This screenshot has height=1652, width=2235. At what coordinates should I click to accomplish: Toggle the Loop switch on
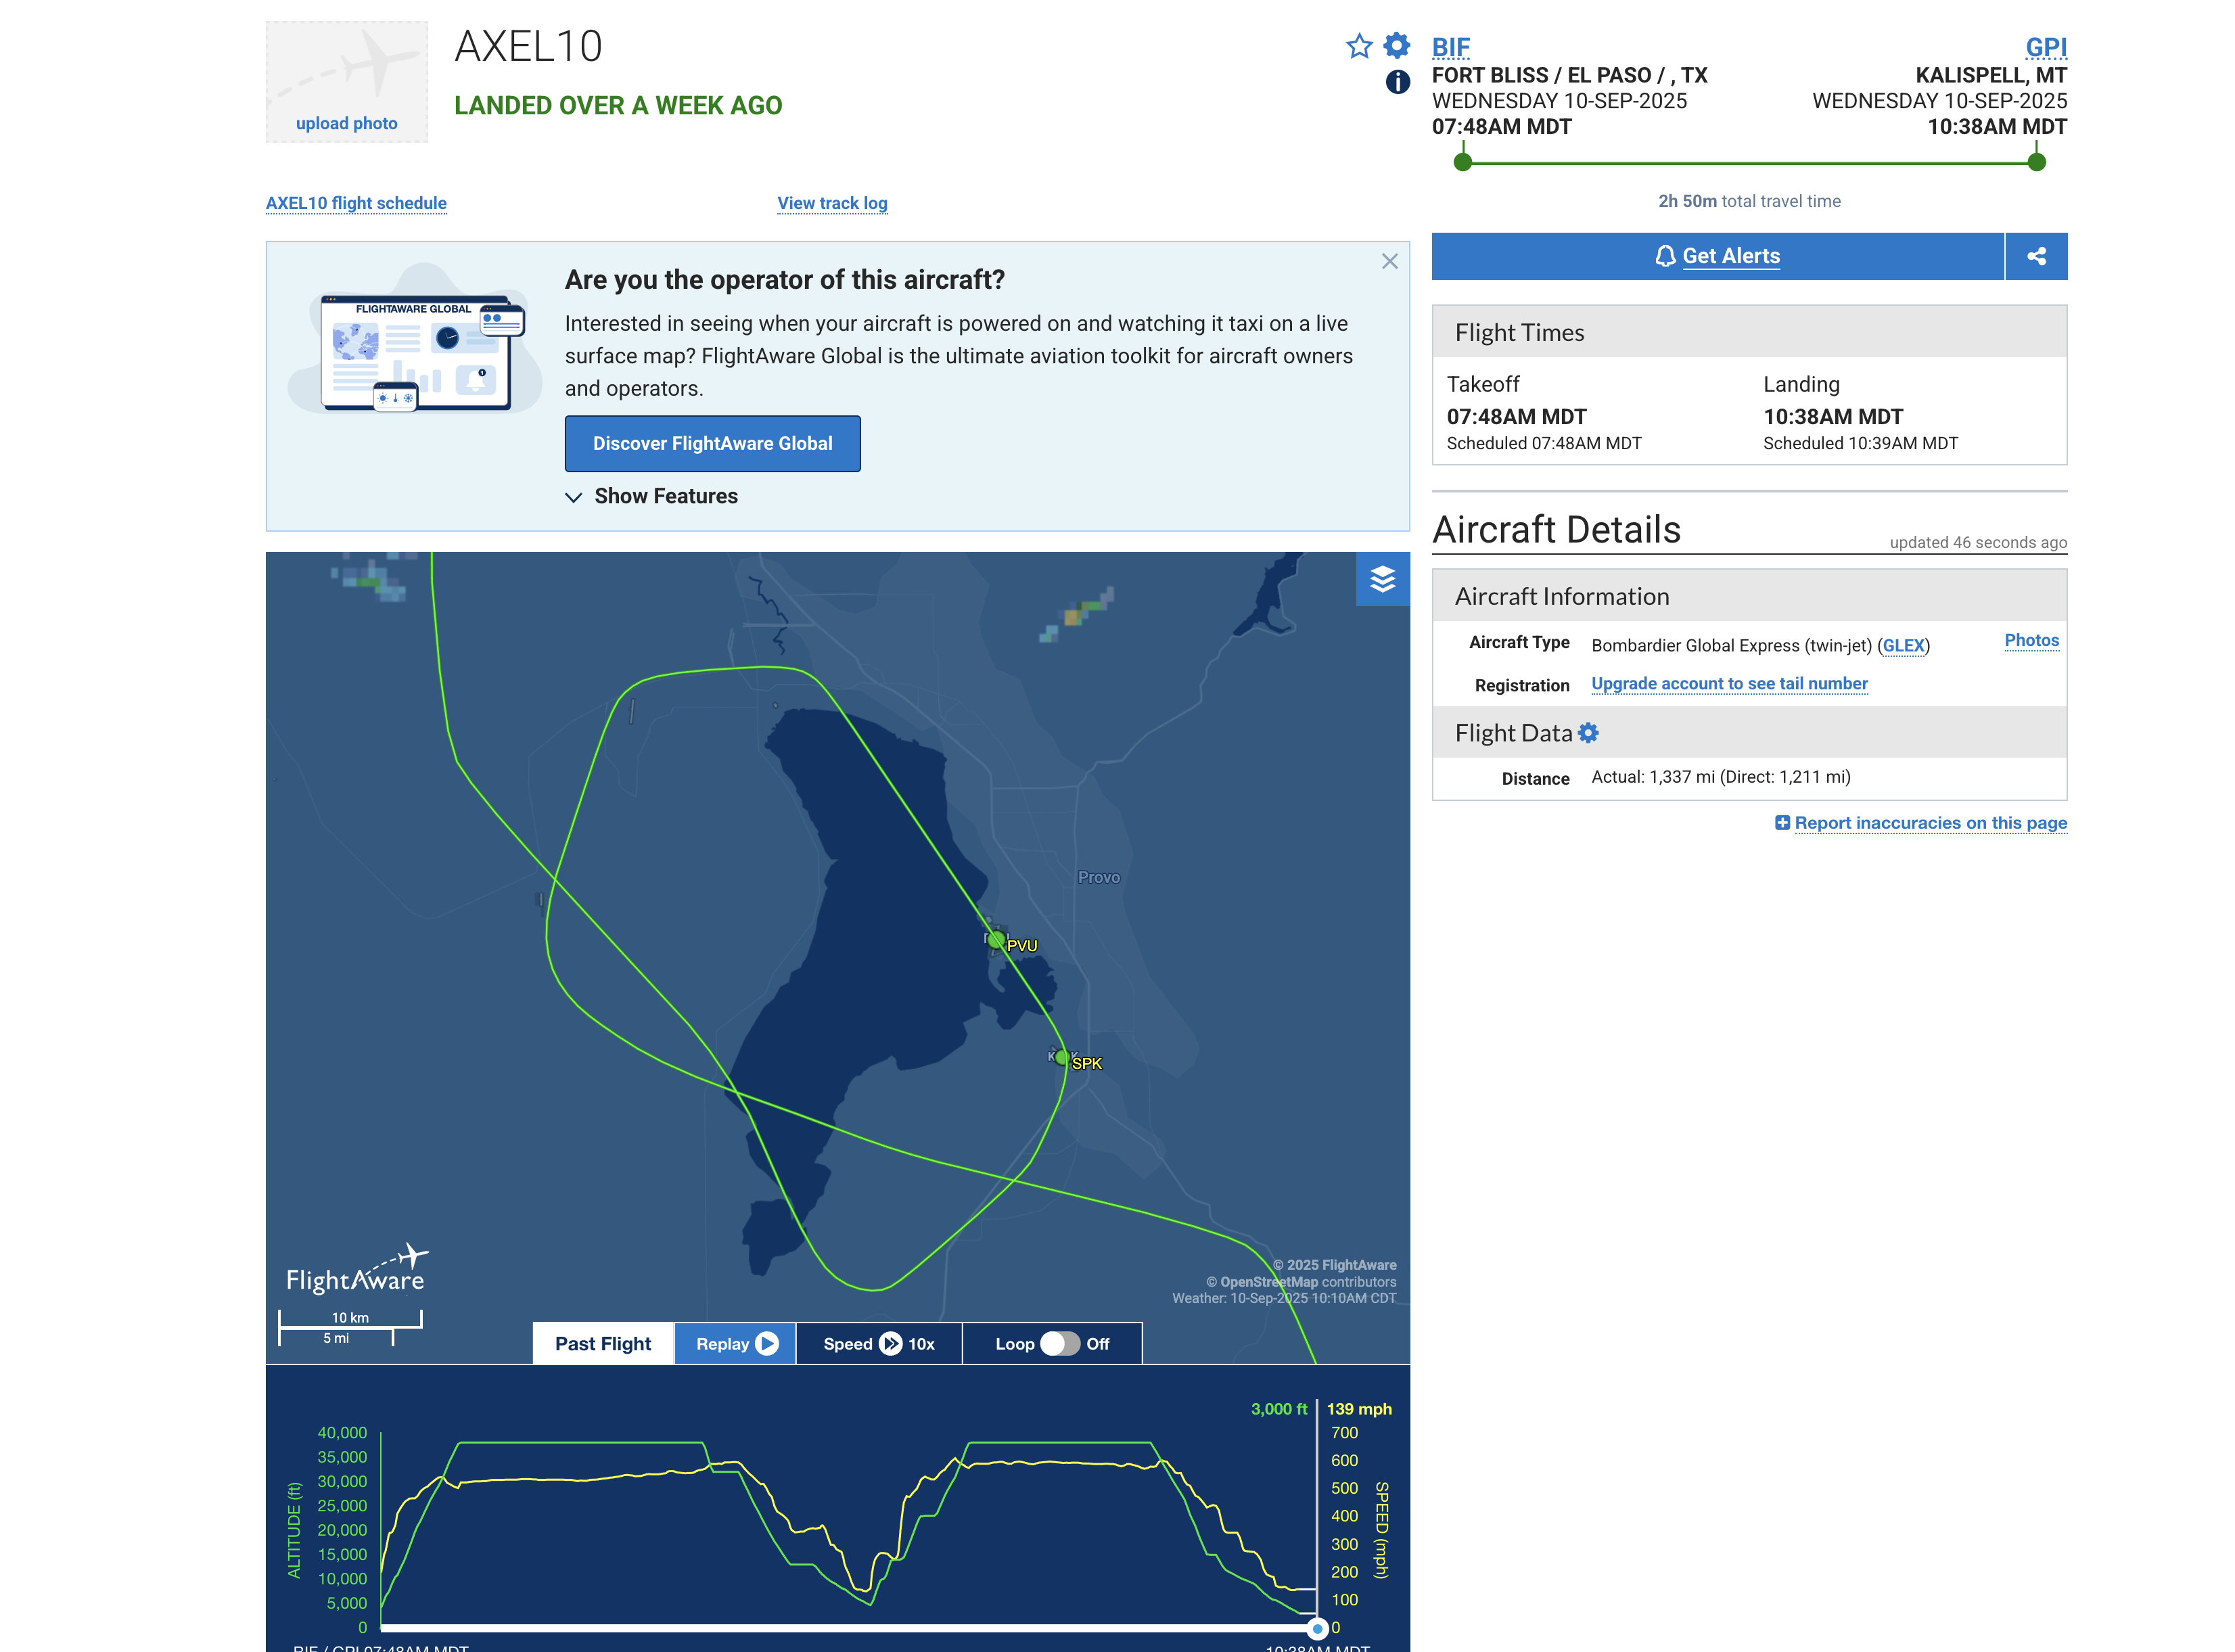1059,1344
